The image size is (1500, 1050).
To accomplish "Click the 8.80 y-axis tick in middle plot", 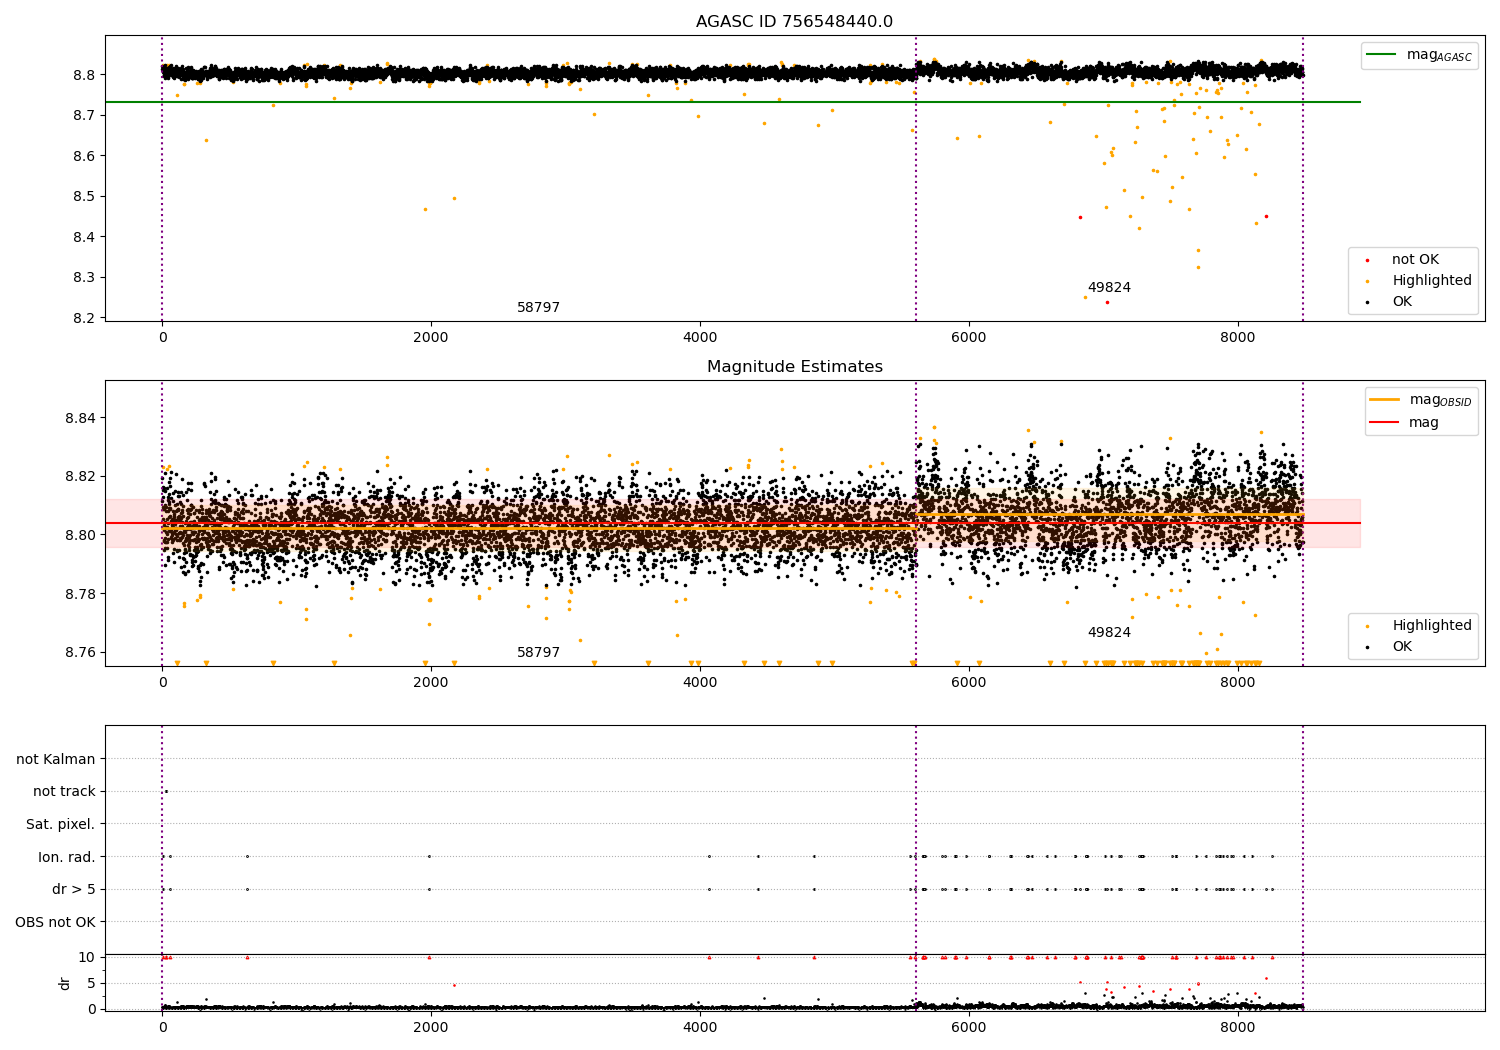I will click(80, 535).
